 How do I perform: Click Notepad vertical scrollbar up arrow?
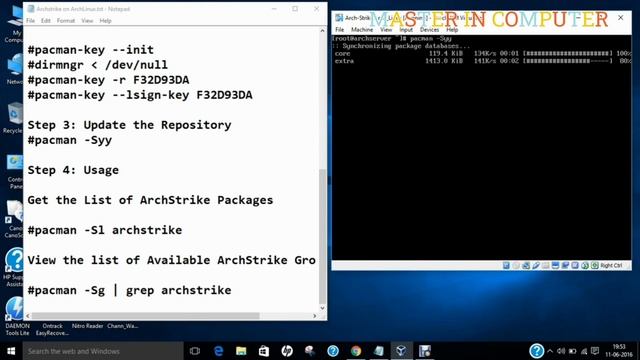[322, 31]
